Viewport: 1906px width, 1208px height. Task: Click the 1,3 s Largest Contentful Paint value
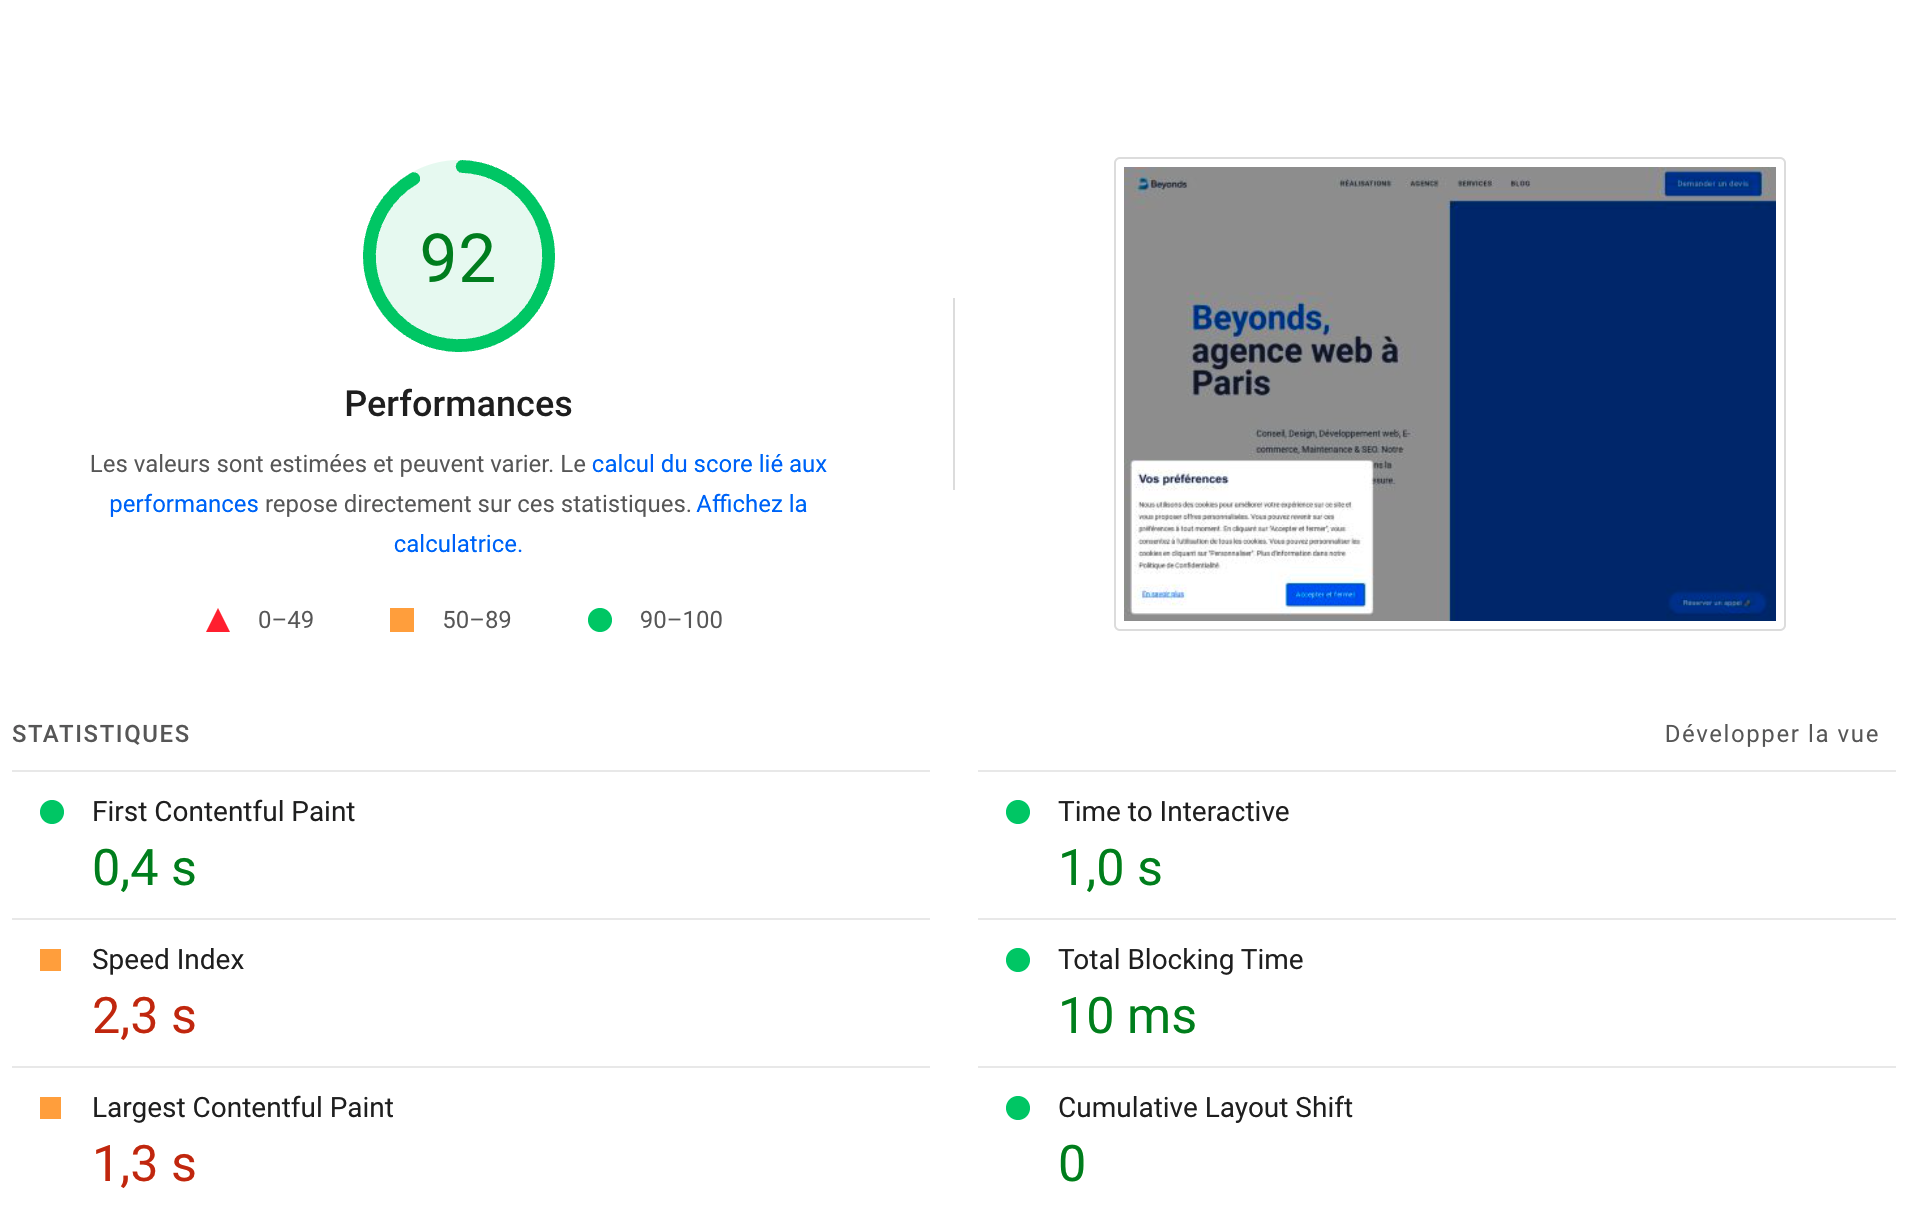(x=144, y=1164)
